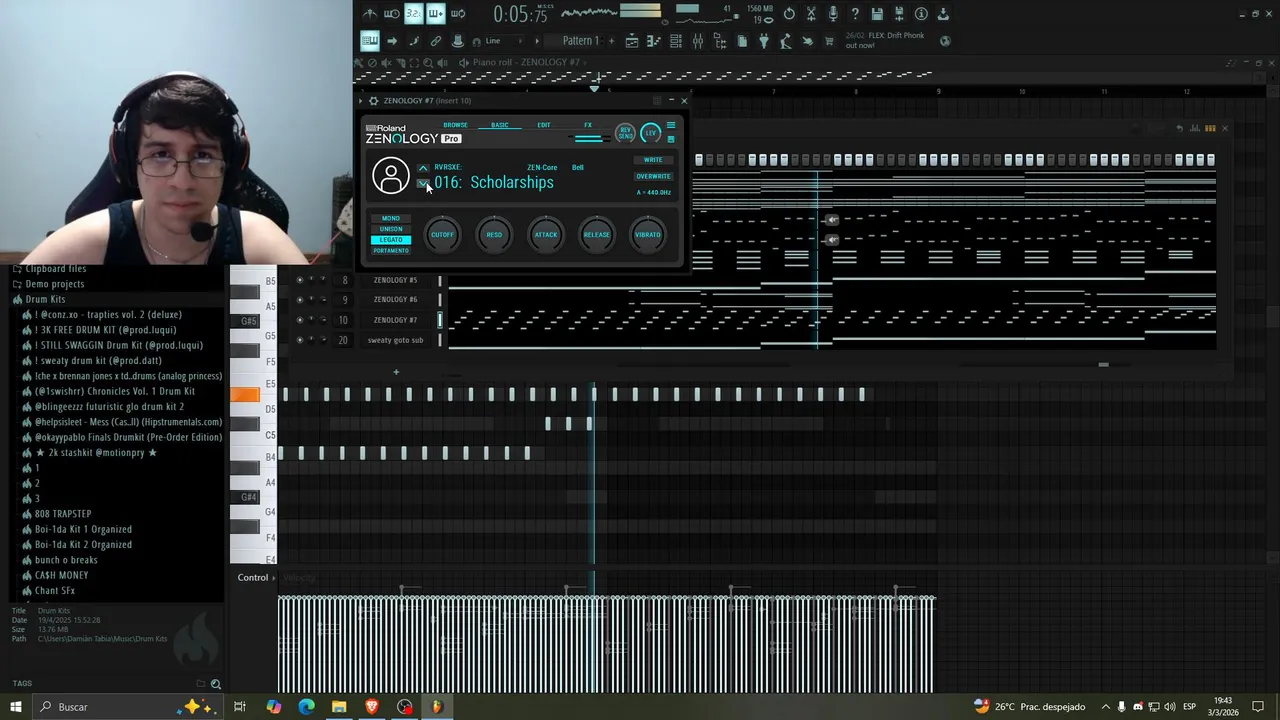Viewport: 1280px width, 720px height.
Task: Expand the Drum Kits folder
Action: [x=45, y=299]
